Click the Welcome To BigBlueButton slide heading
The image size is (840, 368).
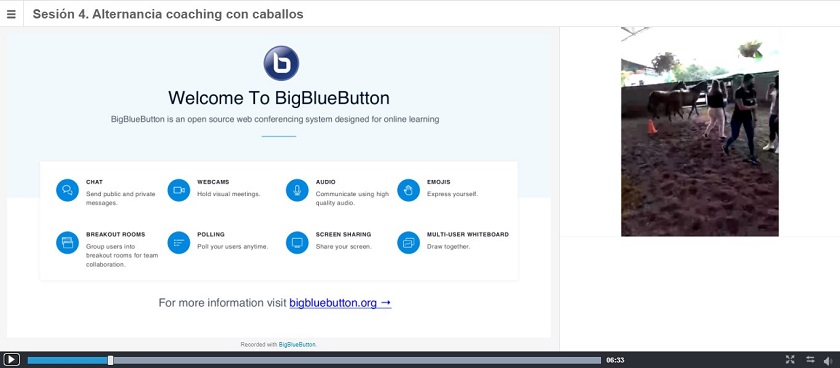point(279,98)
